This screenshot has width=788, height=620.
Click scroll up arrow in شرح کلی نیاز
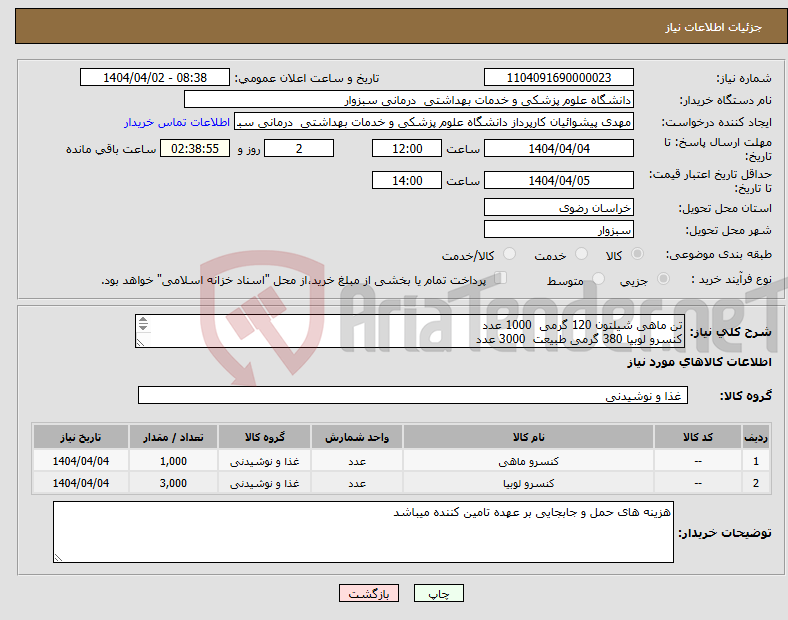pyautogui.click(x=143, y=320)
